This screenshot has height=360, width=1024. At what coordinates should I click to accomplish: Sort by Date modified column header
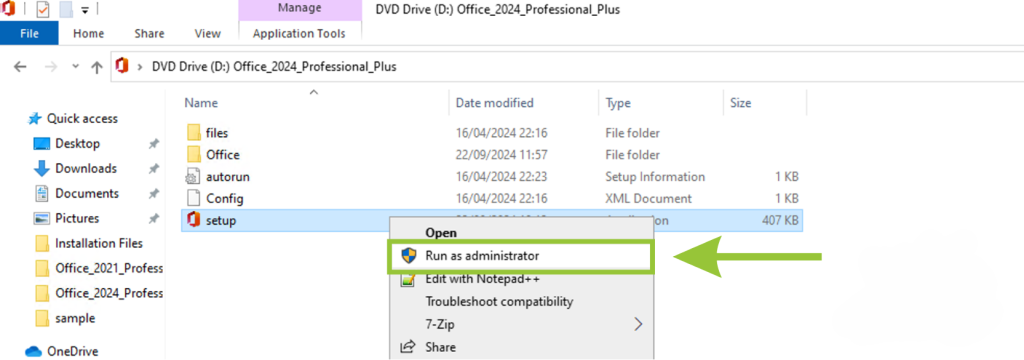click(x=494, y=103)
